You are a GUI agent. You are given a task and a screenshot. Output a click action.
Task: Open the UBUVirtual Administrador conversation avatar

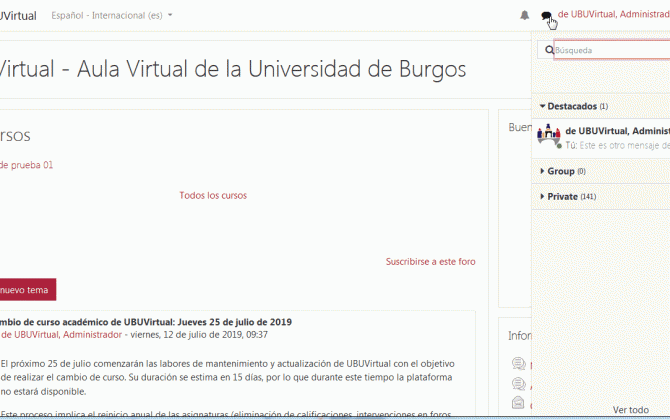tap(549, 135)
